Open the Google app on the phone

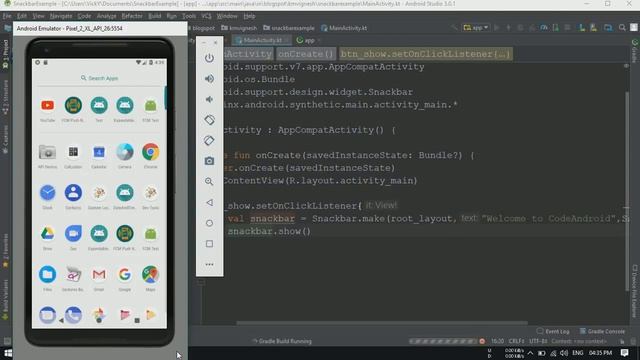tap(124, 274)
